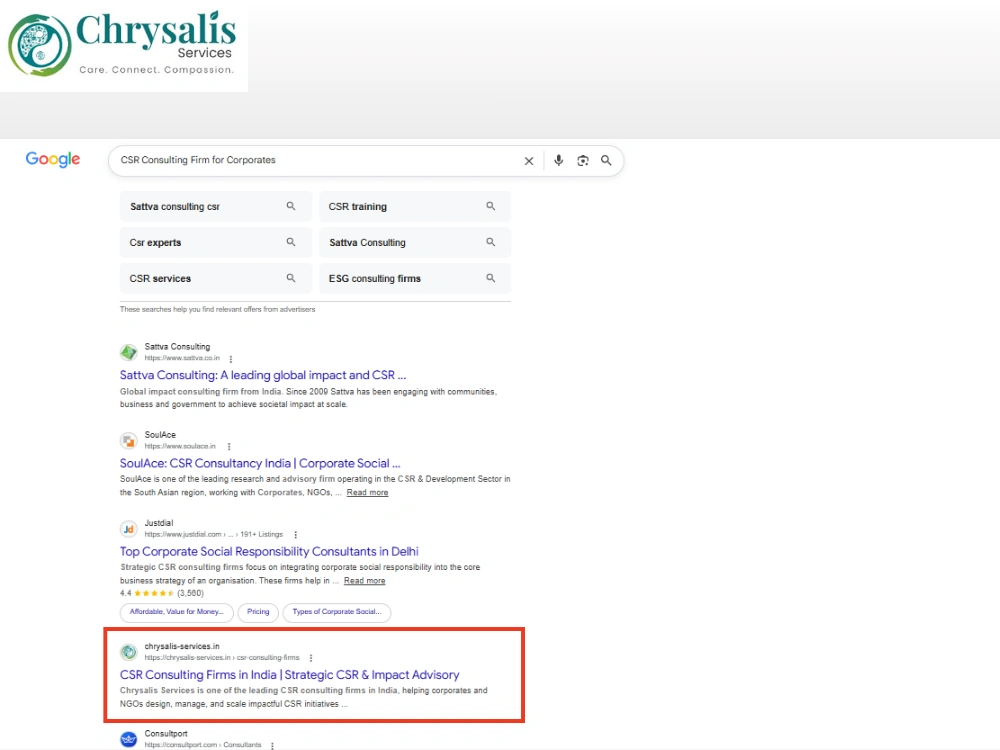
Task: Click the 'https://www.sattva.co.in' URL text
Action: tap(182, 358)
